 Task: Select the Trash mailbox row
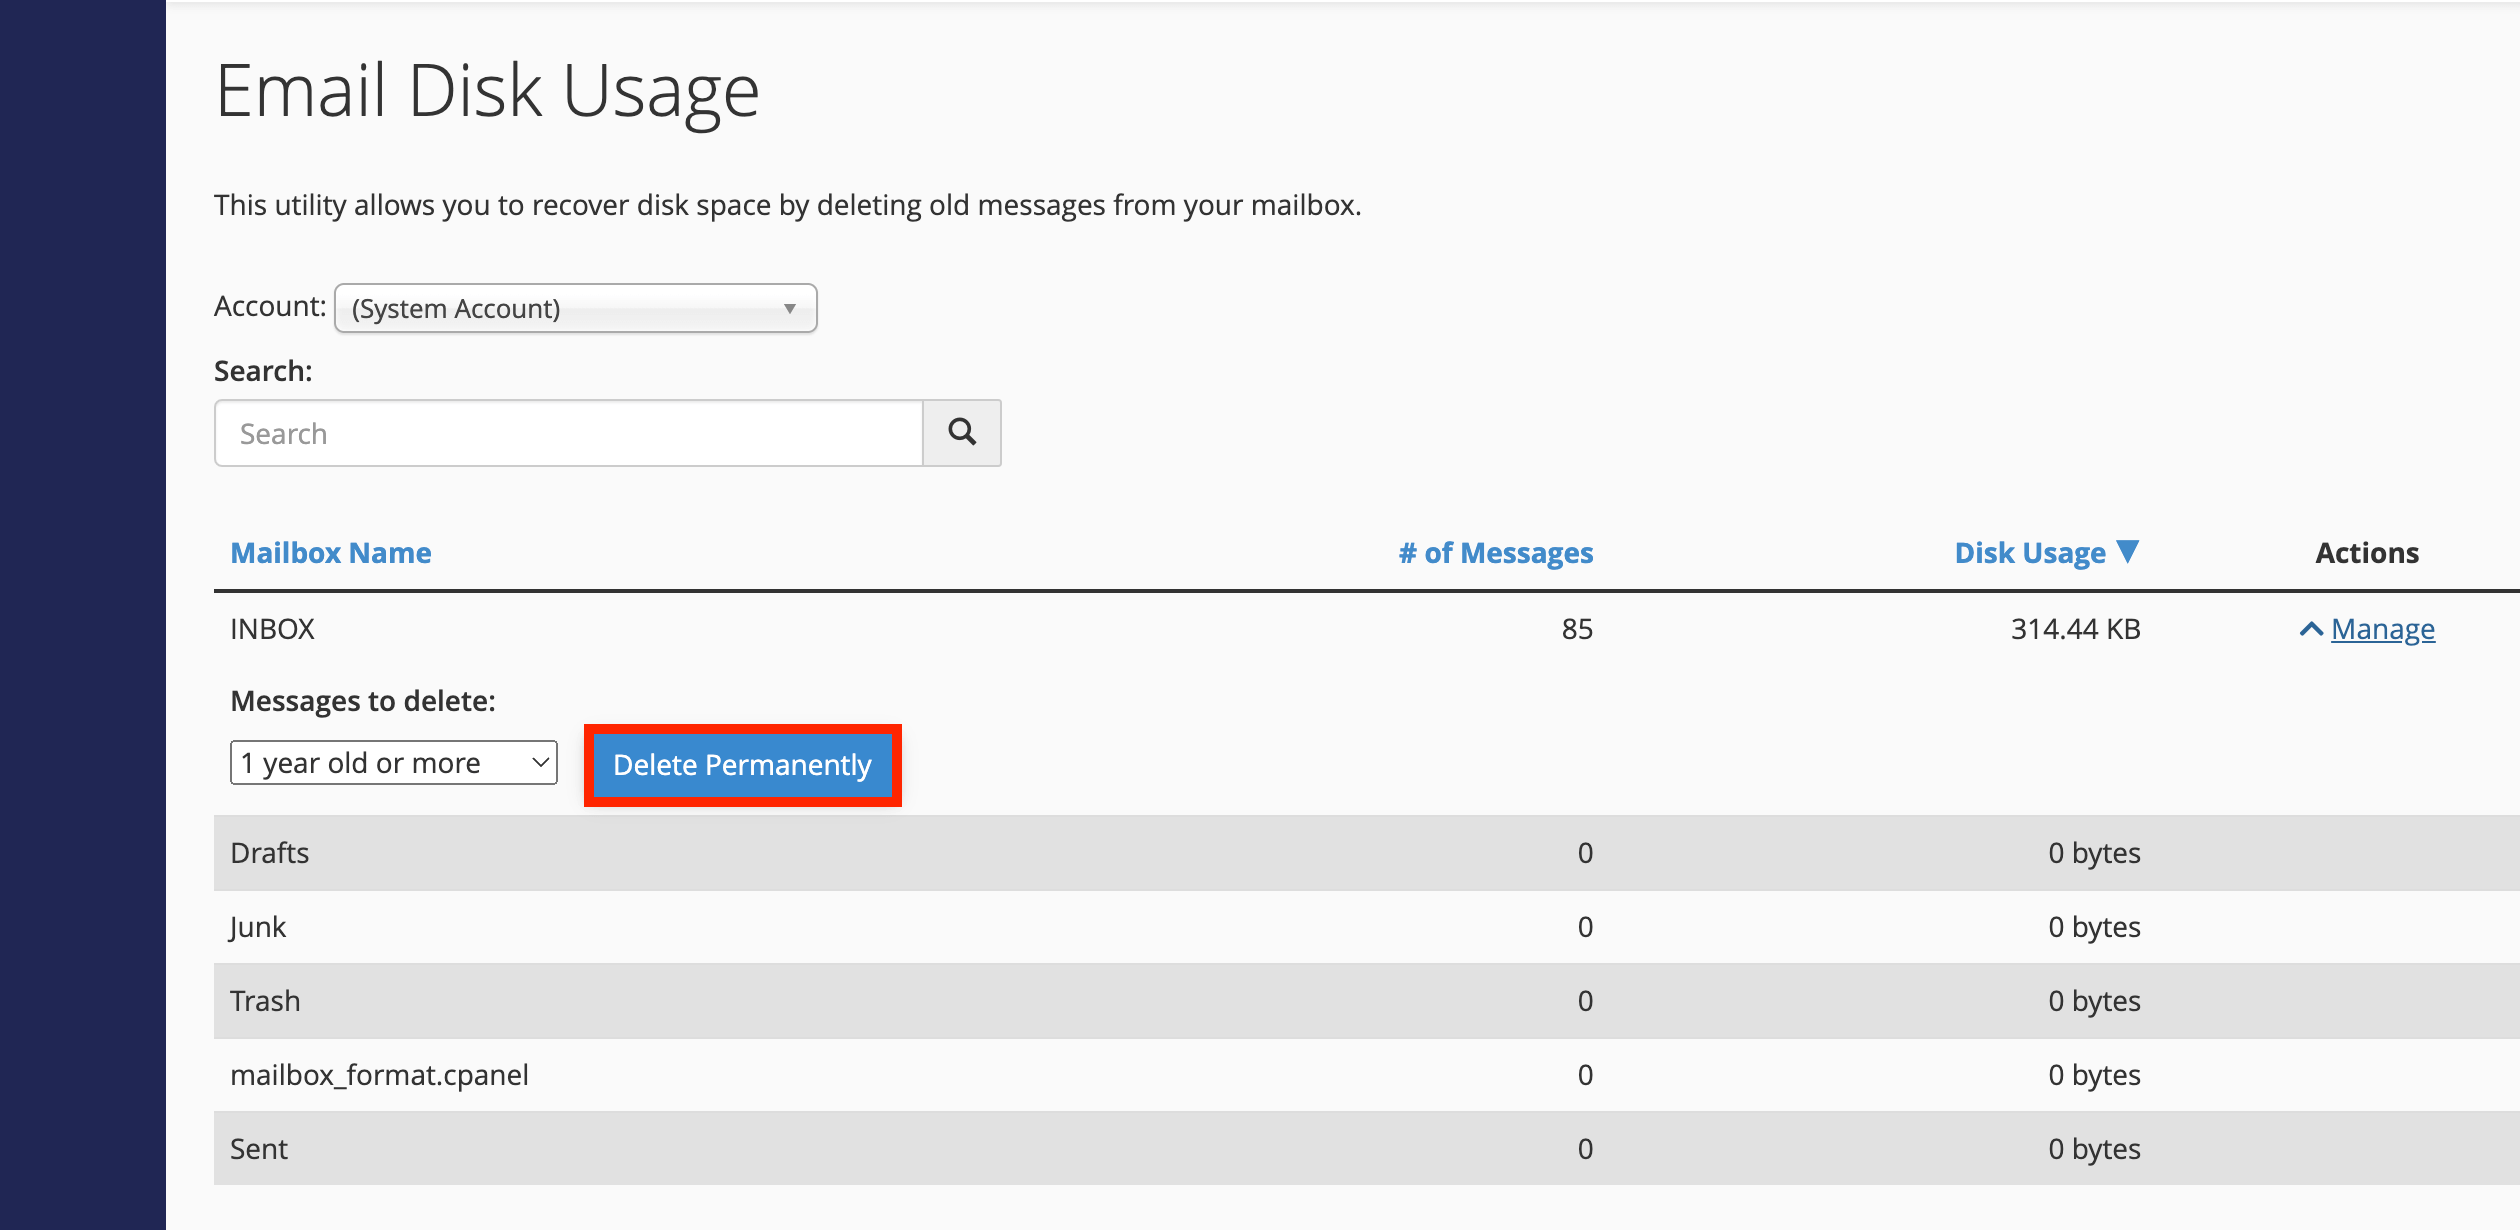(1366, 1001)
